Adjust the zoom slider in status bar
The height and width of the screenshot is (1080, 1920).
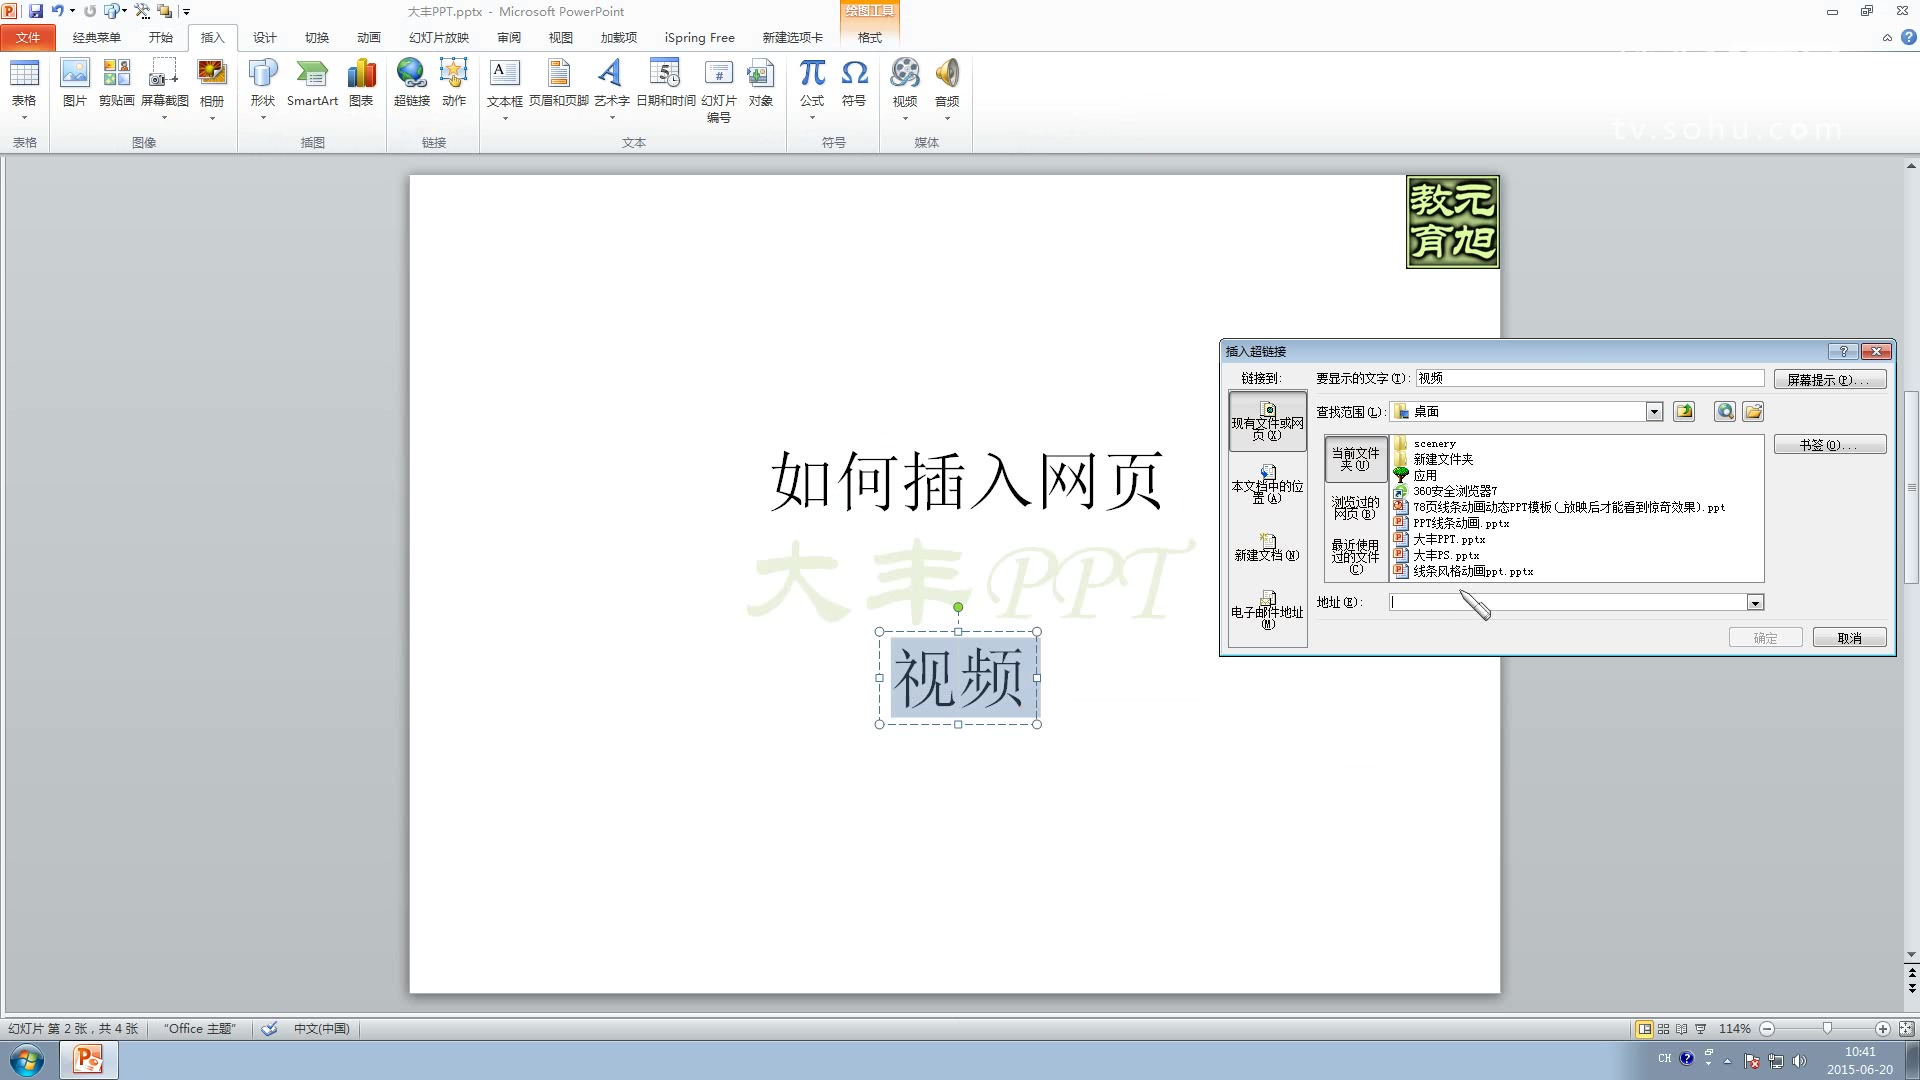pos(1828,1028)
